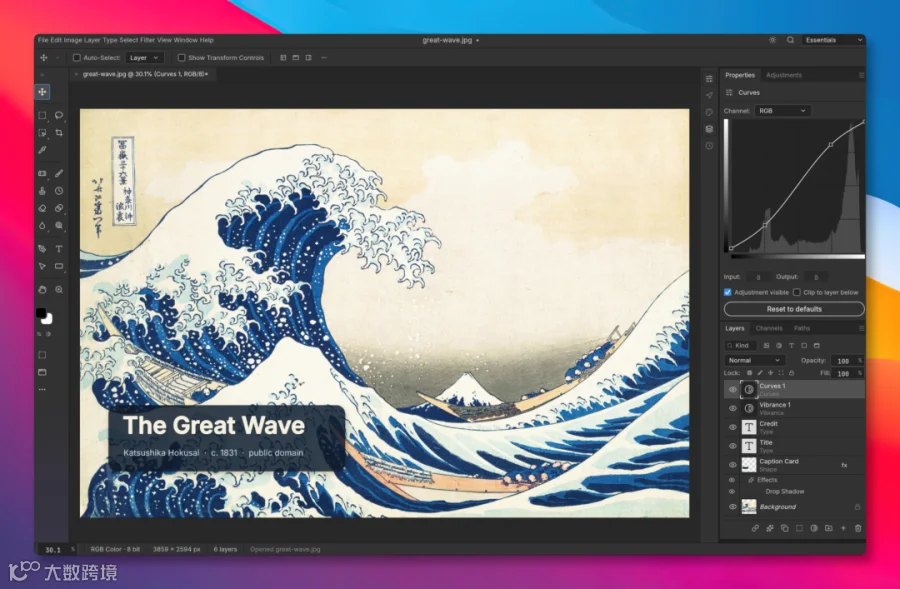Select the Eyedropper tool
The image size is (900, 589).
point(42,150)
